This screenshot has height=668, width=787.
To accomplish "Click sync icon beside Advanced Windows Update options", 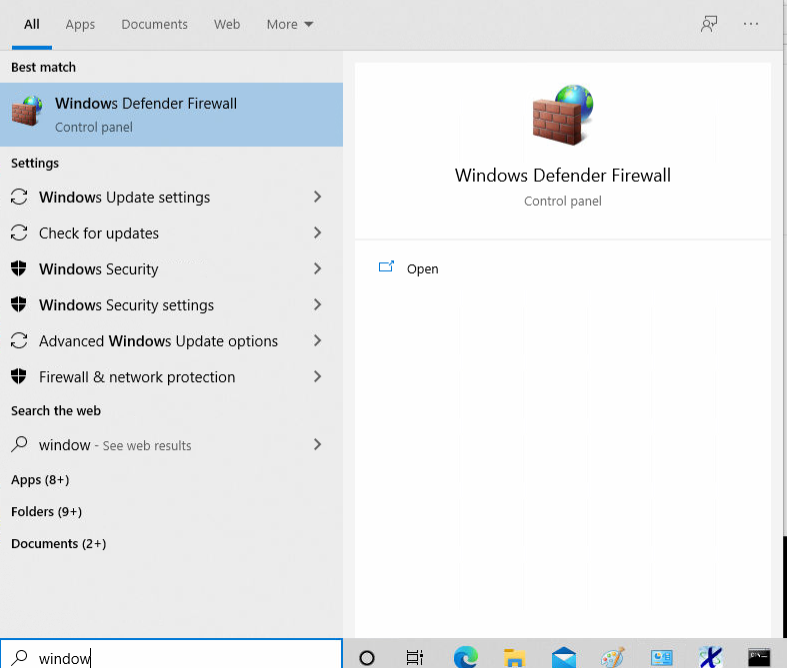I will click(19, 341).
